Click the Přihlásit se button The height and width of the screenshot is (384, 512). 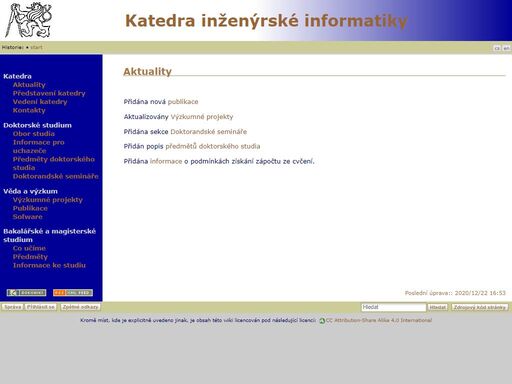coord(41,307)
